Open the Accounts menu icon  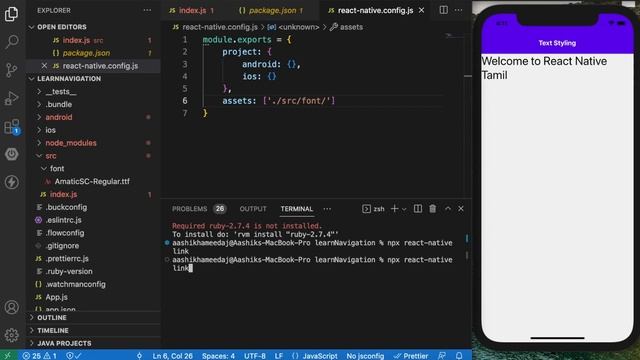11,307
